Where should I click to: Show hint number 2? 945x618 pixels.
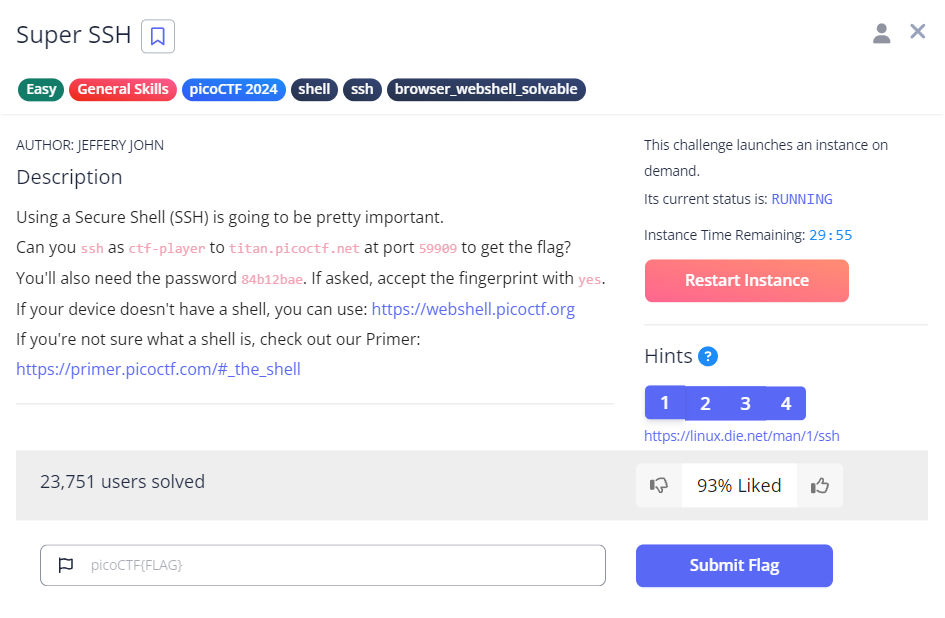(705, 403)
